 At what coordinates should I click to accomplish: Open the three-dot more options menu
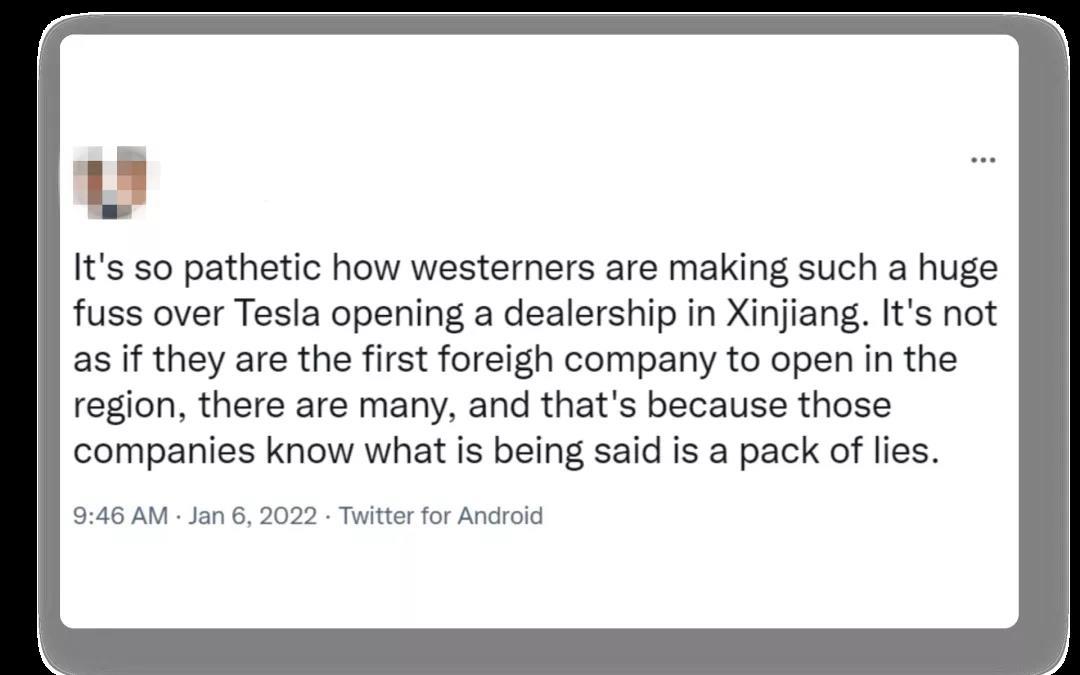[984, 160]
